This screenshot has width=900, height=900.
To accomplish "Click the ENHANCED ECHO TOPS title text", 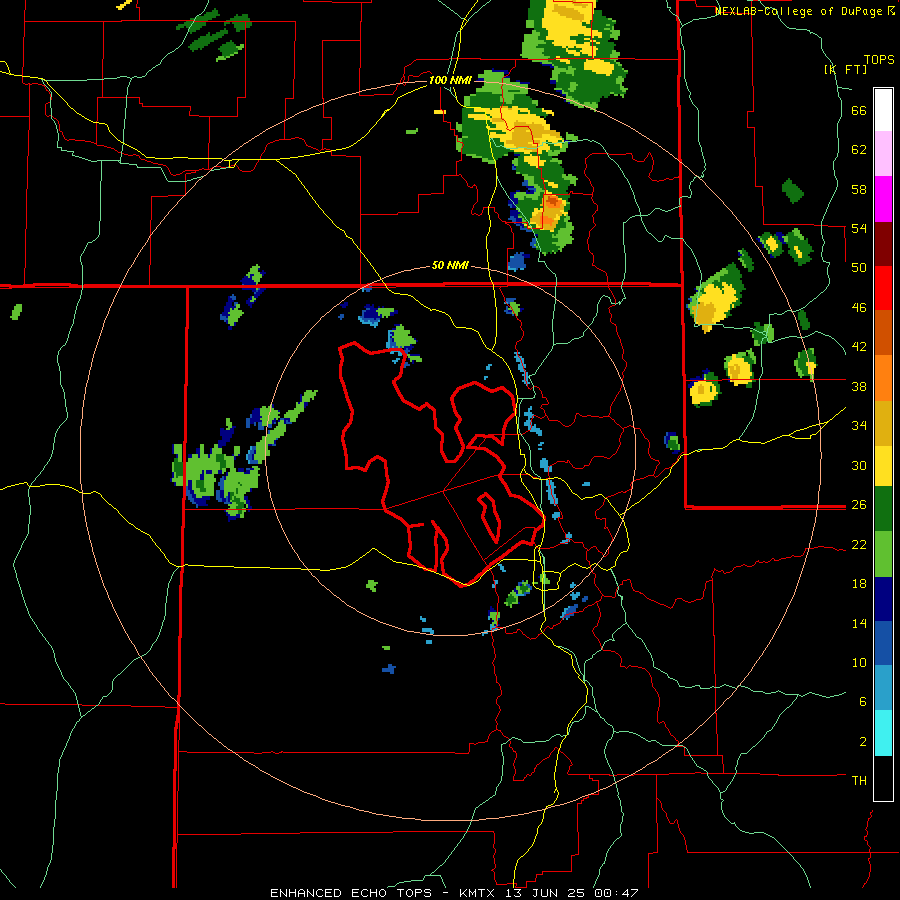I will pos(351,893).
